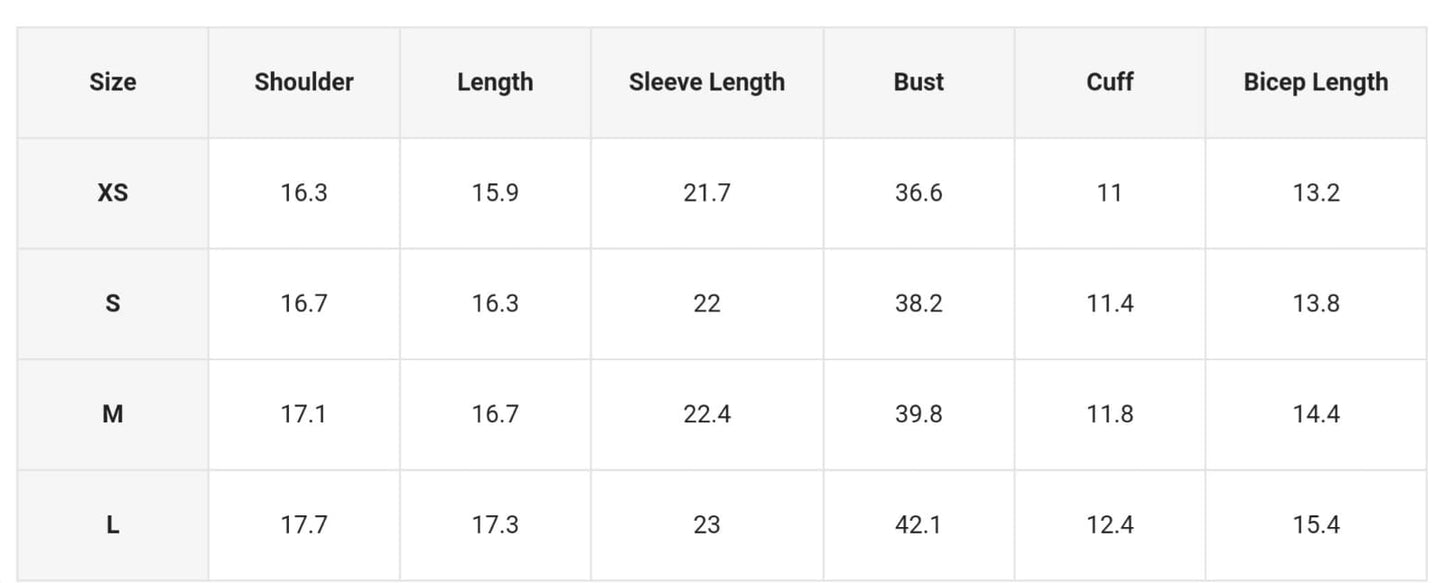1445x583 pixels.
Task: Click the S sleeve length value 22
Action: (707, 303)
